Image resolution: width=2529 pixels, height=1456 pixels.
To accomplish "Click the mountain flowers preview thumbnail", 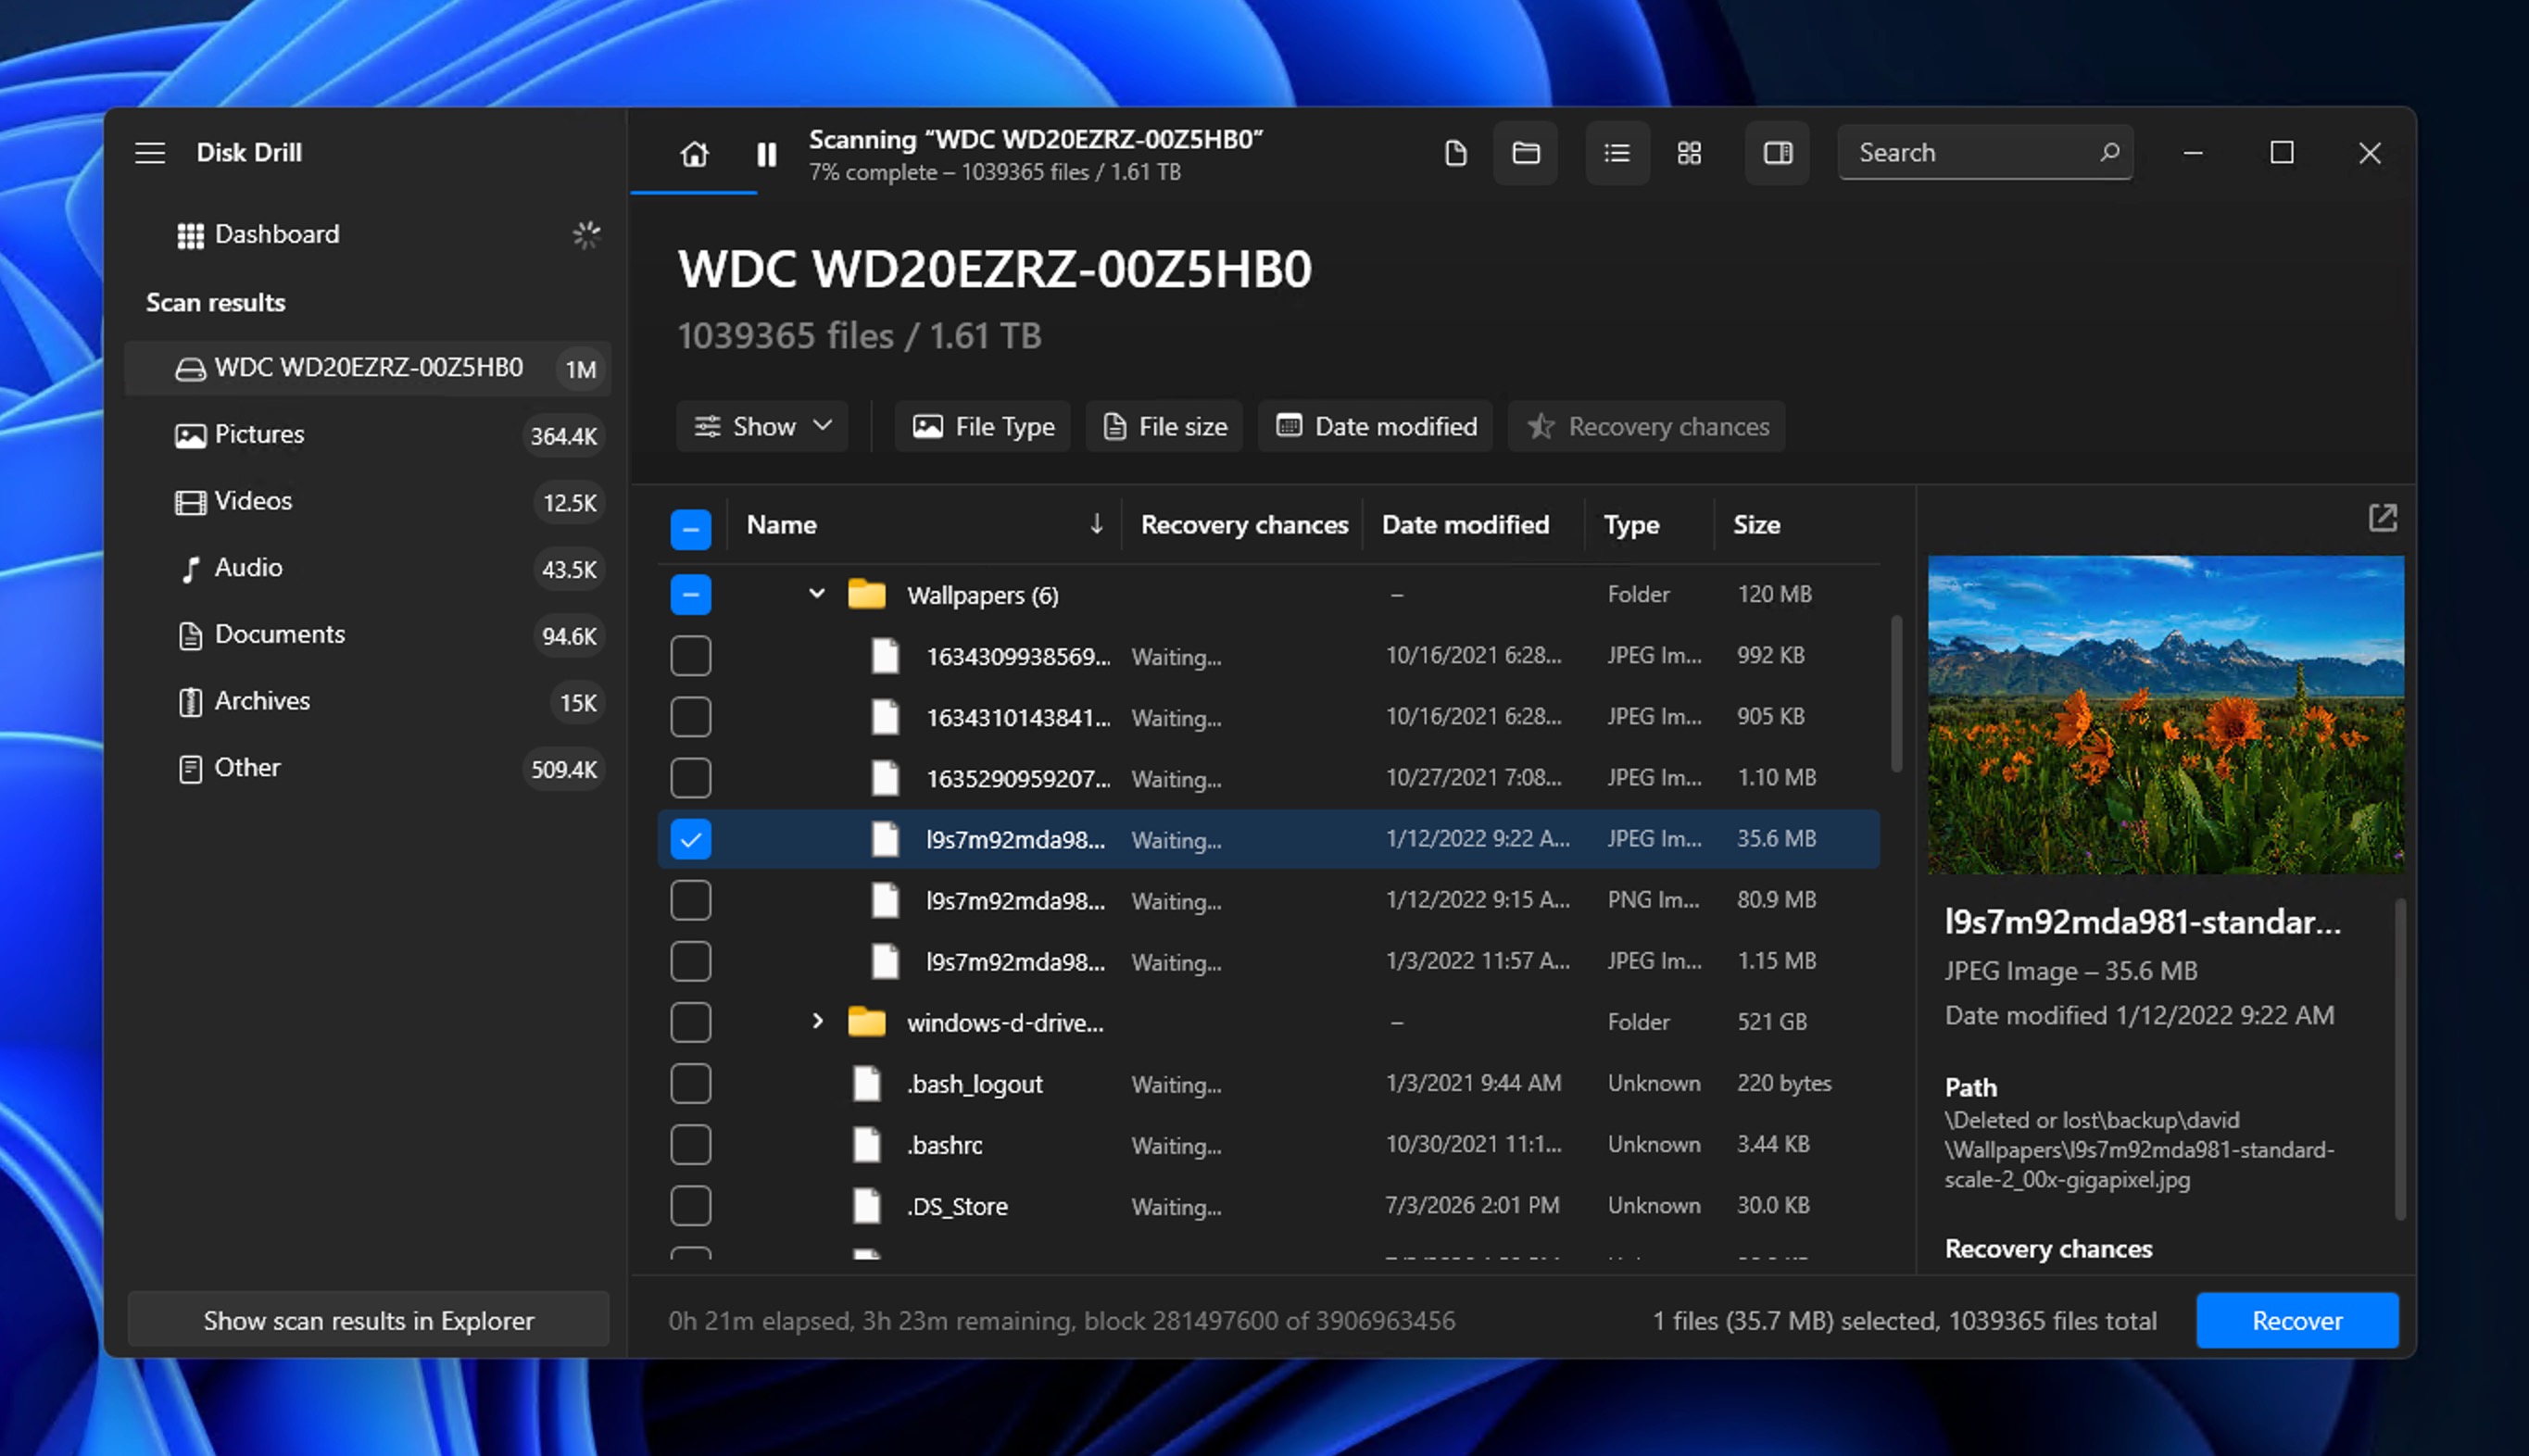I will point(2165,715).
